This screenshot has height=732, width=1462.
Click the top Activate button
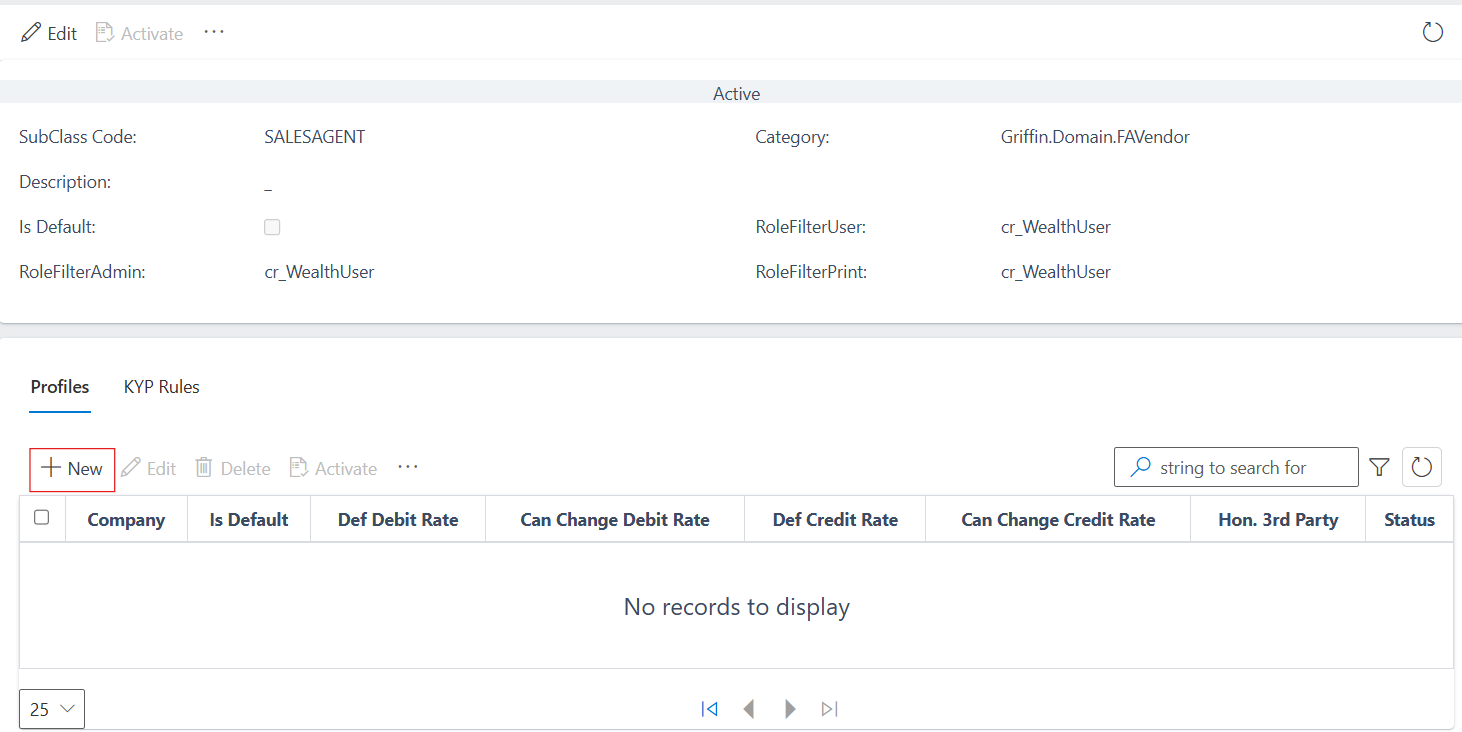coord(139,33)
